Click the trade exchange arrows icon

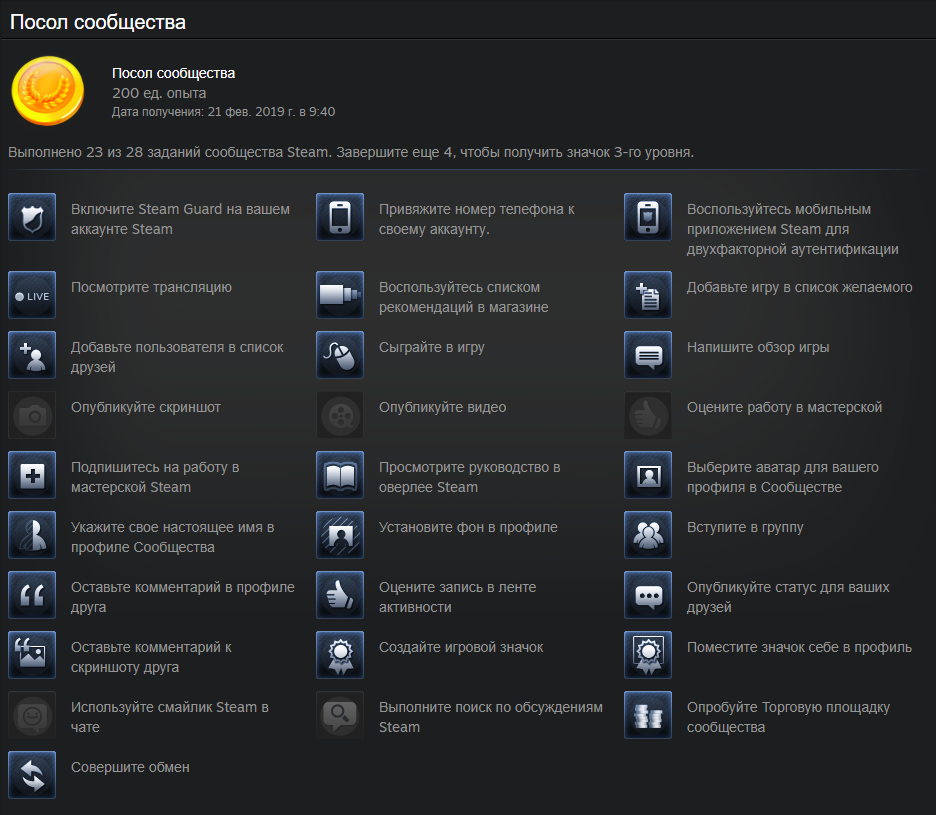coord(32,775)
